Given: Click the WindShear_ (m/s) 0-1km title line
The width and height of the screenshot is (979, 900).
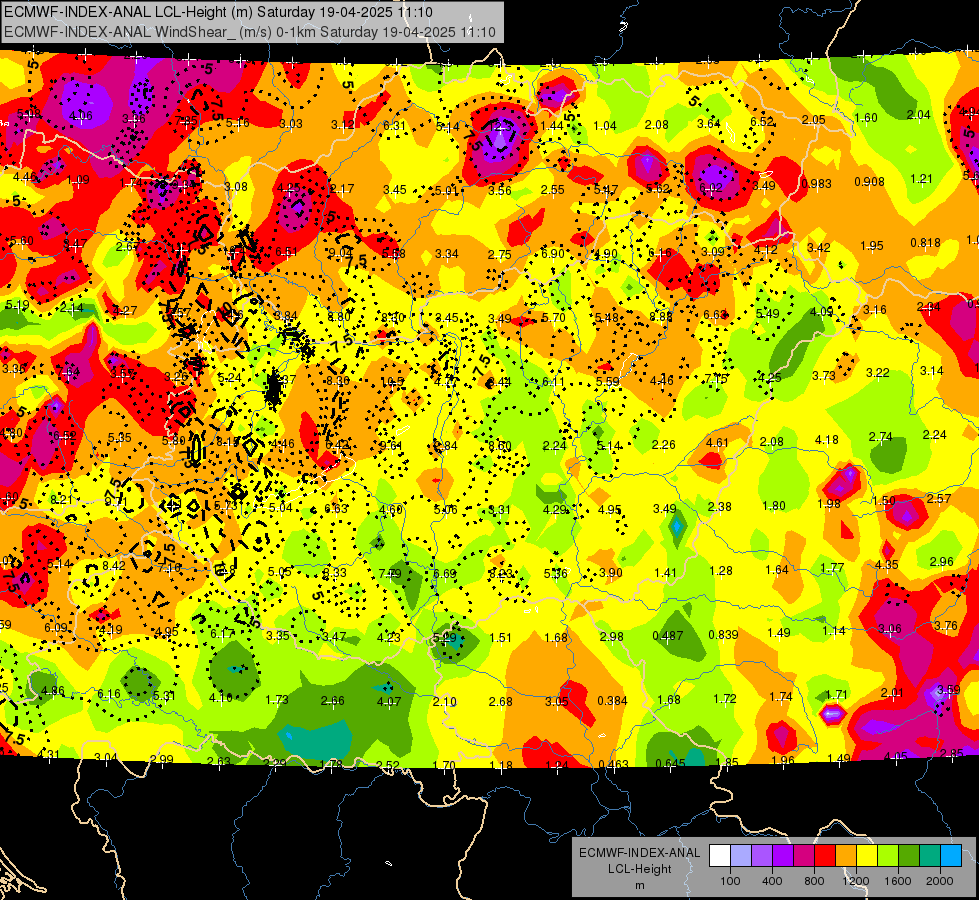Looking at the screenshot, I should [250, 32].
